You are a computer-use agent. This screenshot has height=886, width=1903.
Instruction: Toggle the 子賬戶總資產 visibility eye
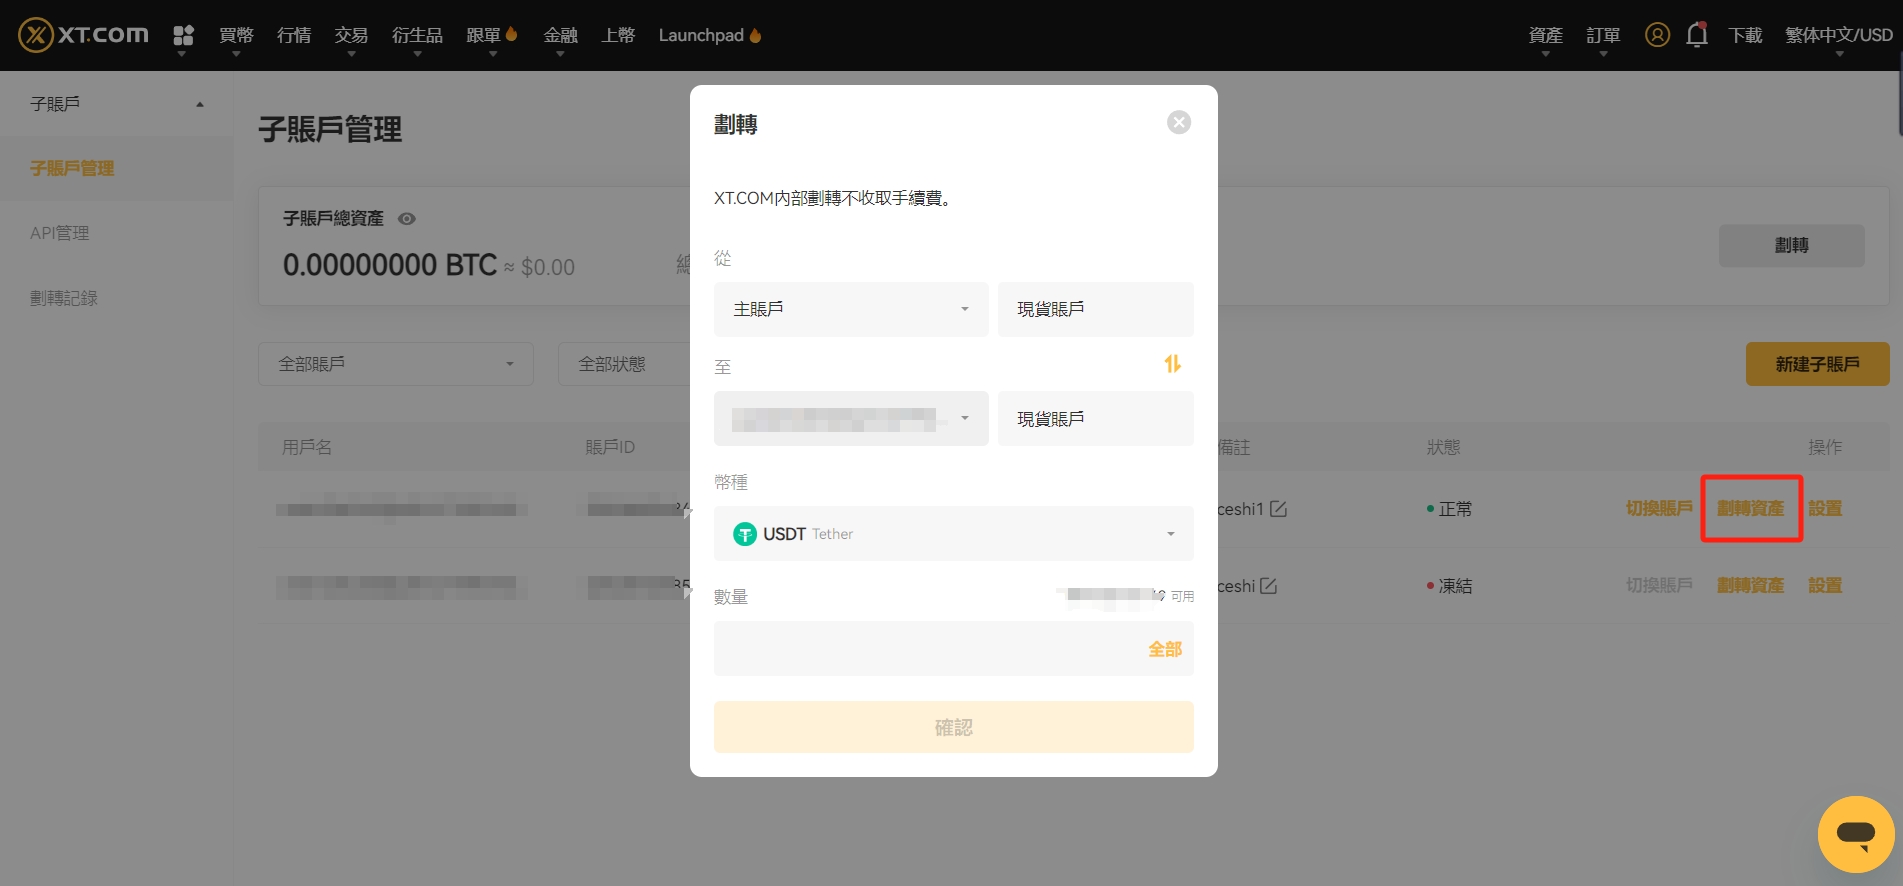(407, 218)
